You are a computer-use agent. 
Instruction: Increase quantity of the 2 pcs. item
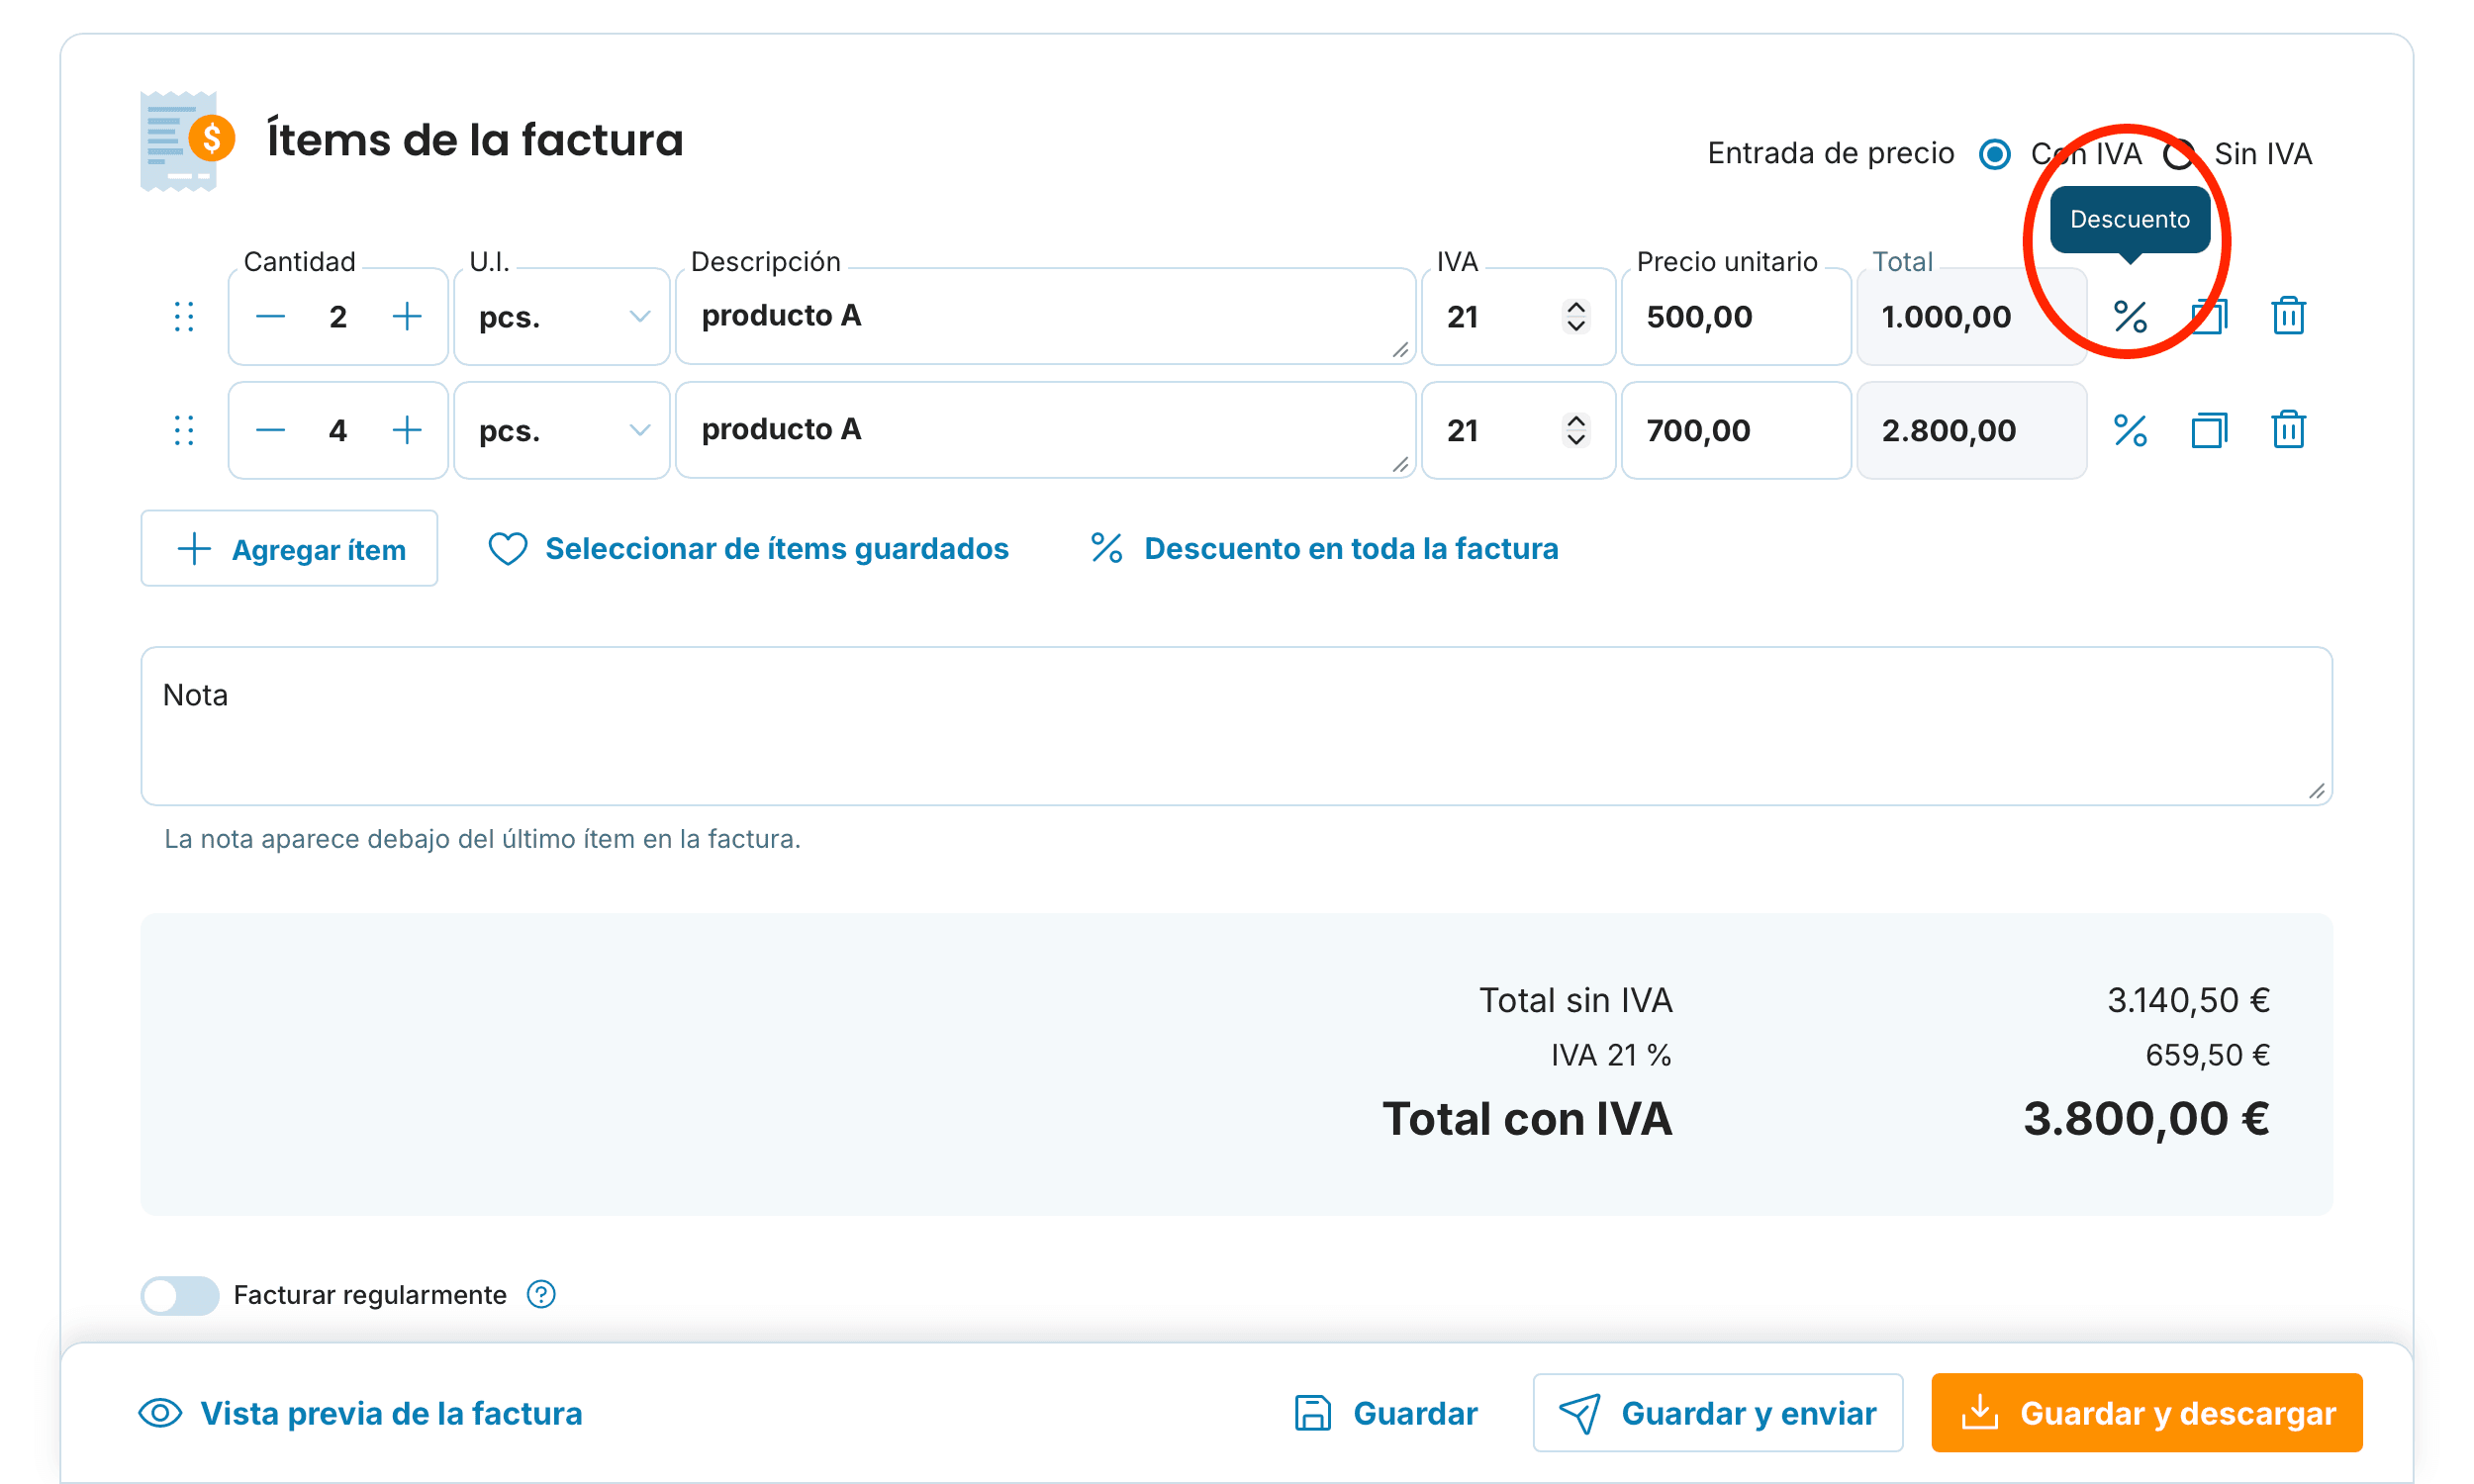point(406,317)
